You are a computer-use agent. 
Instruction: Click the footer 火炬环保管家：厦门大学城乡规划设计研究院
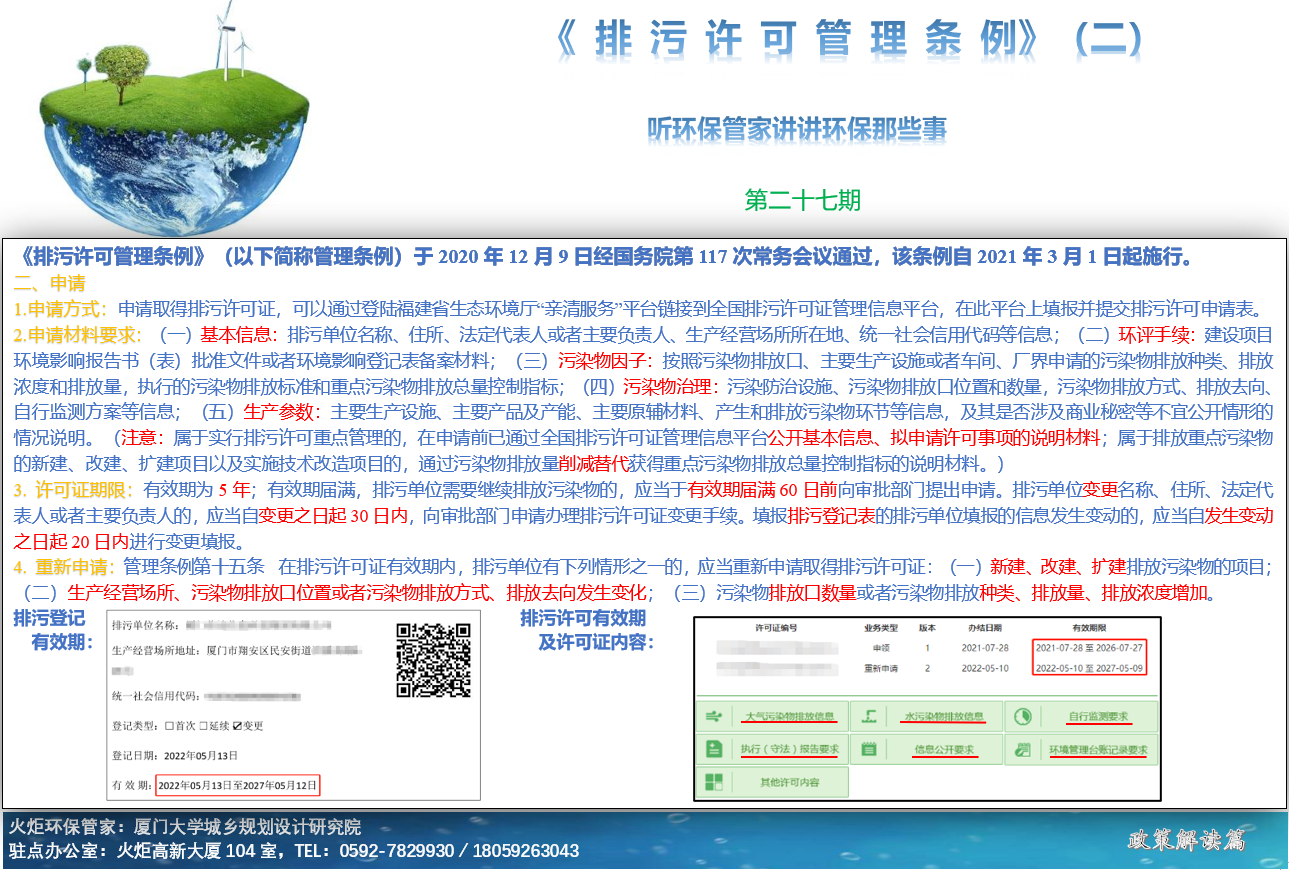185,828
